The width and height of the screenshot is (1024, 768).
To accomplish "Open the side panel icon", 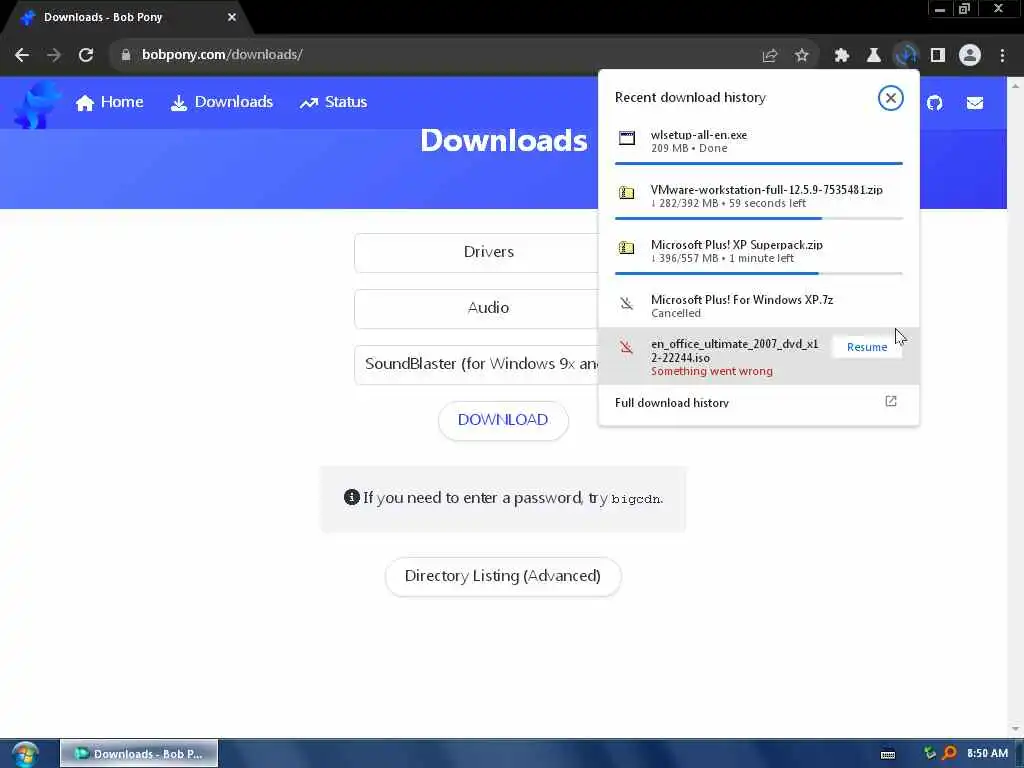I will tap(938, 56).
